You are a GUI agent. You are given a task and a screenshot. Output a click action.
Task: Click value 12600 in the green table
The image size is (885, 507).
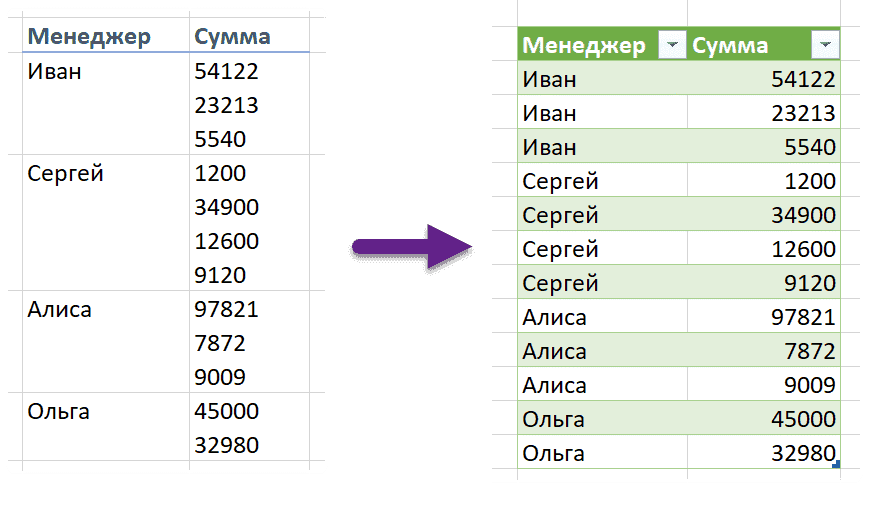803,249
